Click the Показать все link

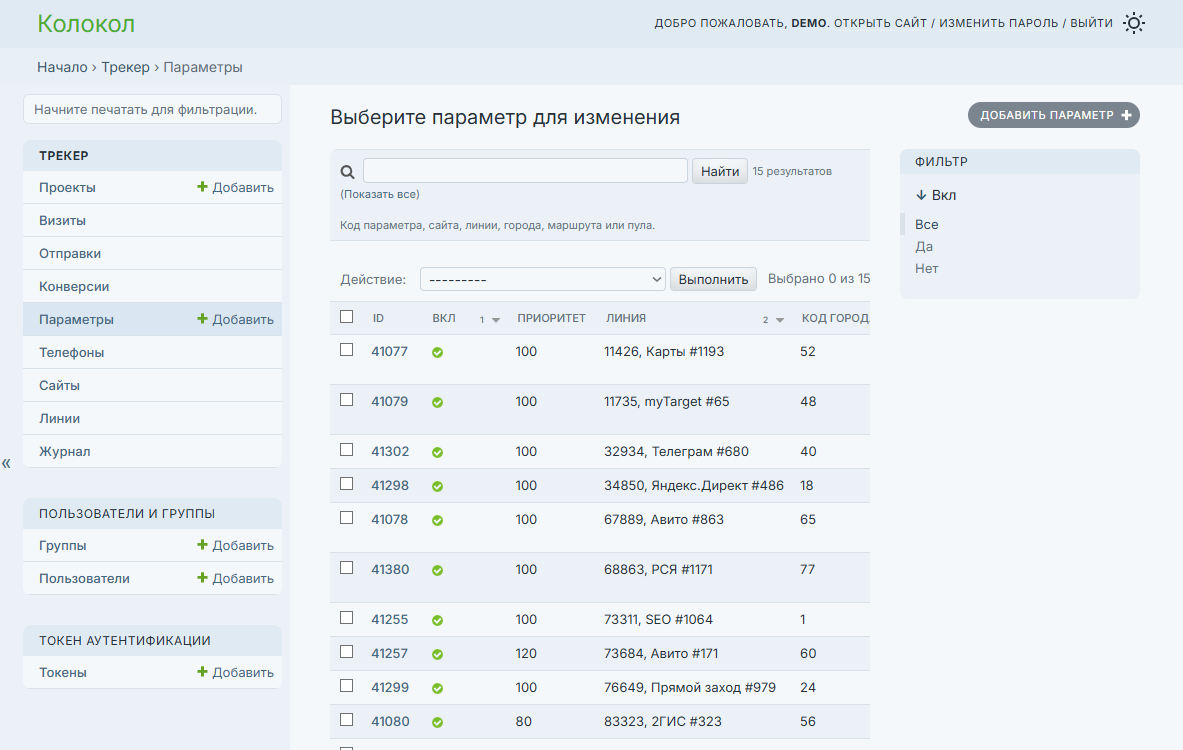379,194
